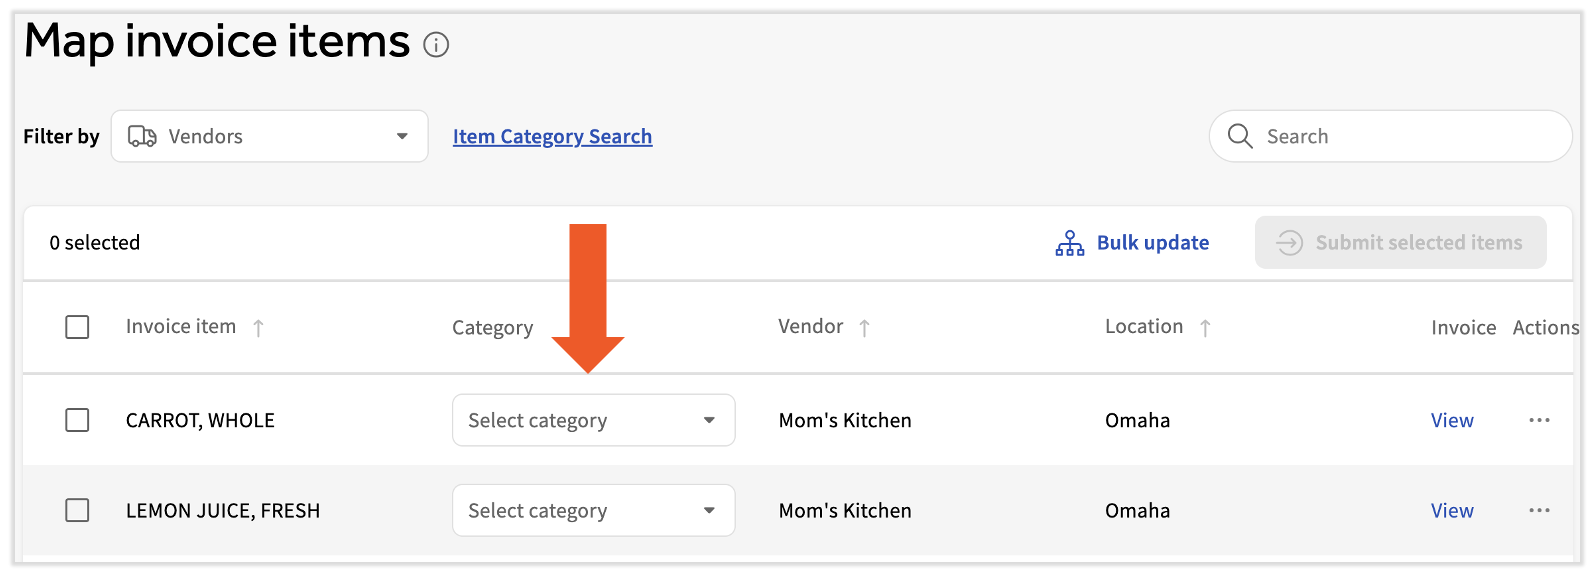Click the vendor truck icon in the filter
This screenshot has height=576, width=1592.
point(142,136)
